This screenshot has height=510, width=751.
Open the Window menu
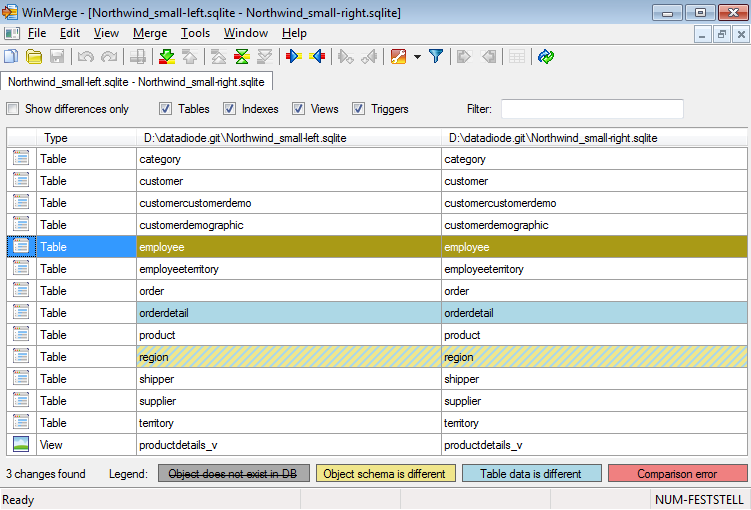246,33
